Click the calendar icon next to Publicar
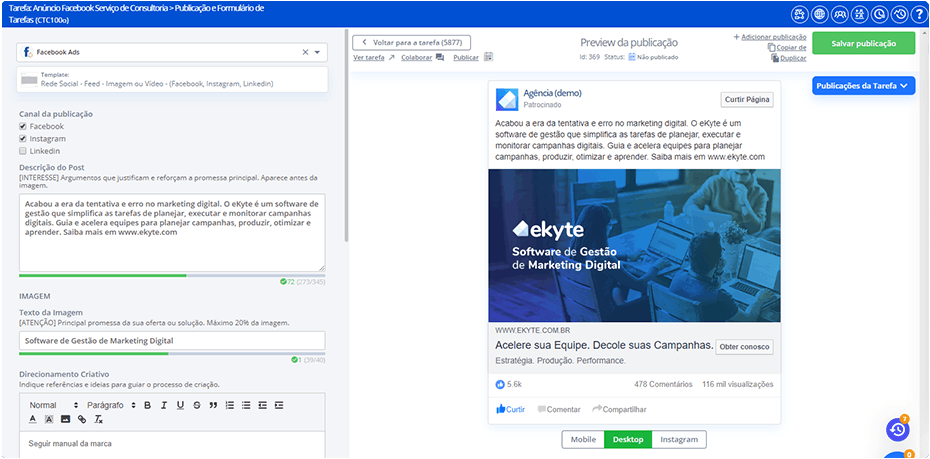 pyautogui.click(x=489, y=57)
